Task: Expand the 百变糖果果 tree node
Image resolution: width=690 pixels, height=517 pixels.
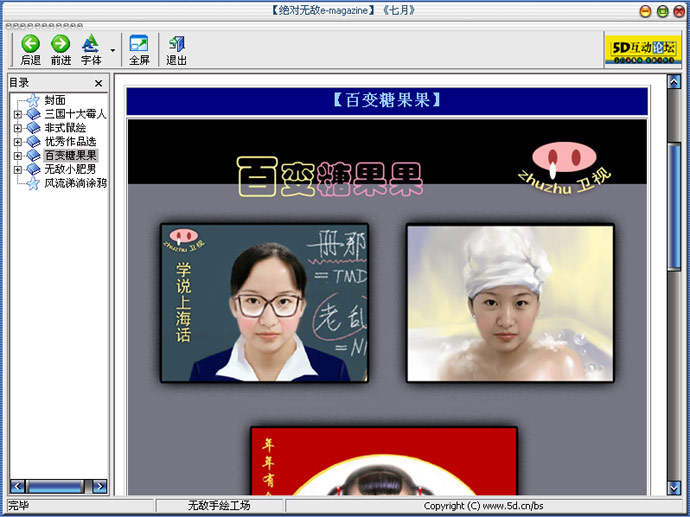Action: pyautogui.click(x=17, y=155)
